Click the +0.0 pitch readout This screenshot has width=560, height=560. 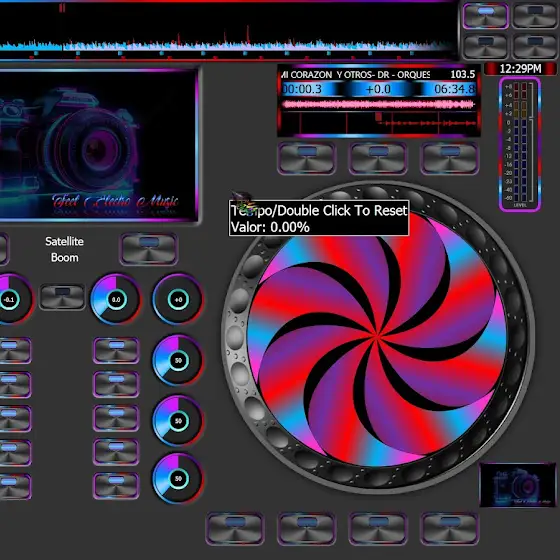tap(378, 89)
